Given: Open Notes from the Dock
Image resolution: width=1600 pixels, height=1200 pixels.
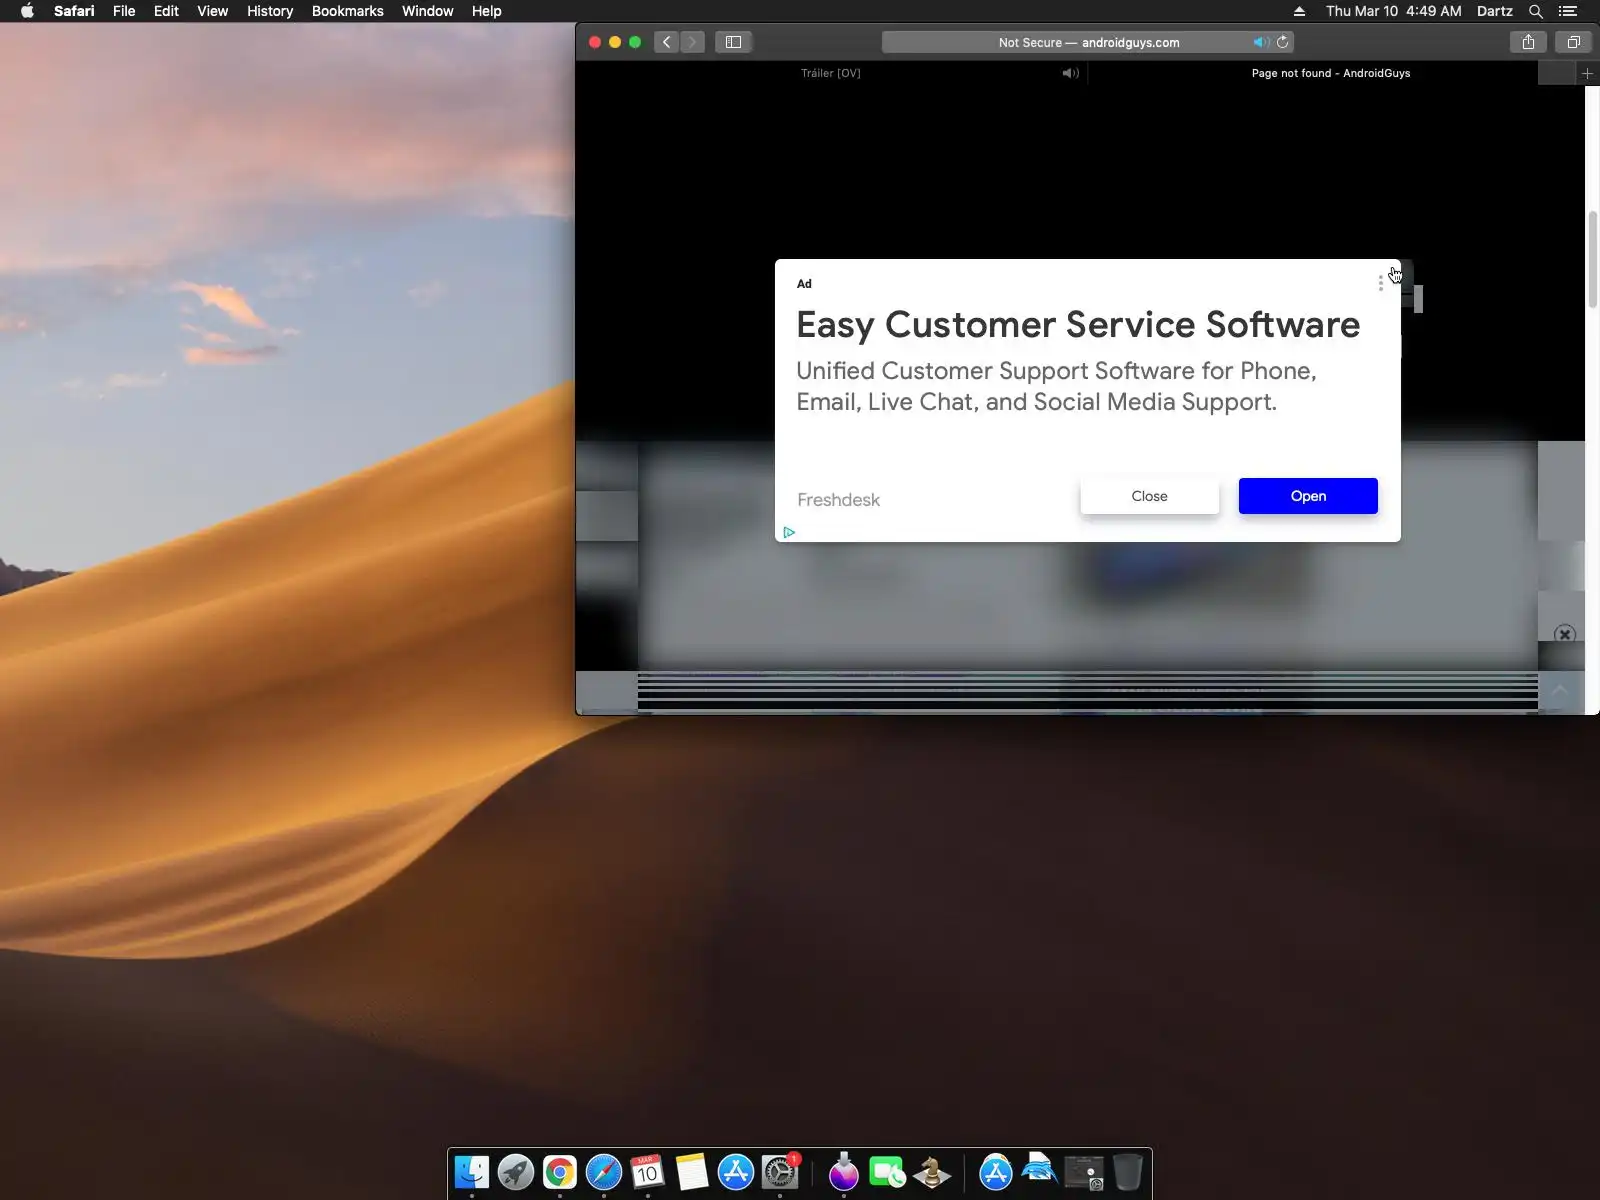Looking at the screenshot, I should click(692, 1172).
